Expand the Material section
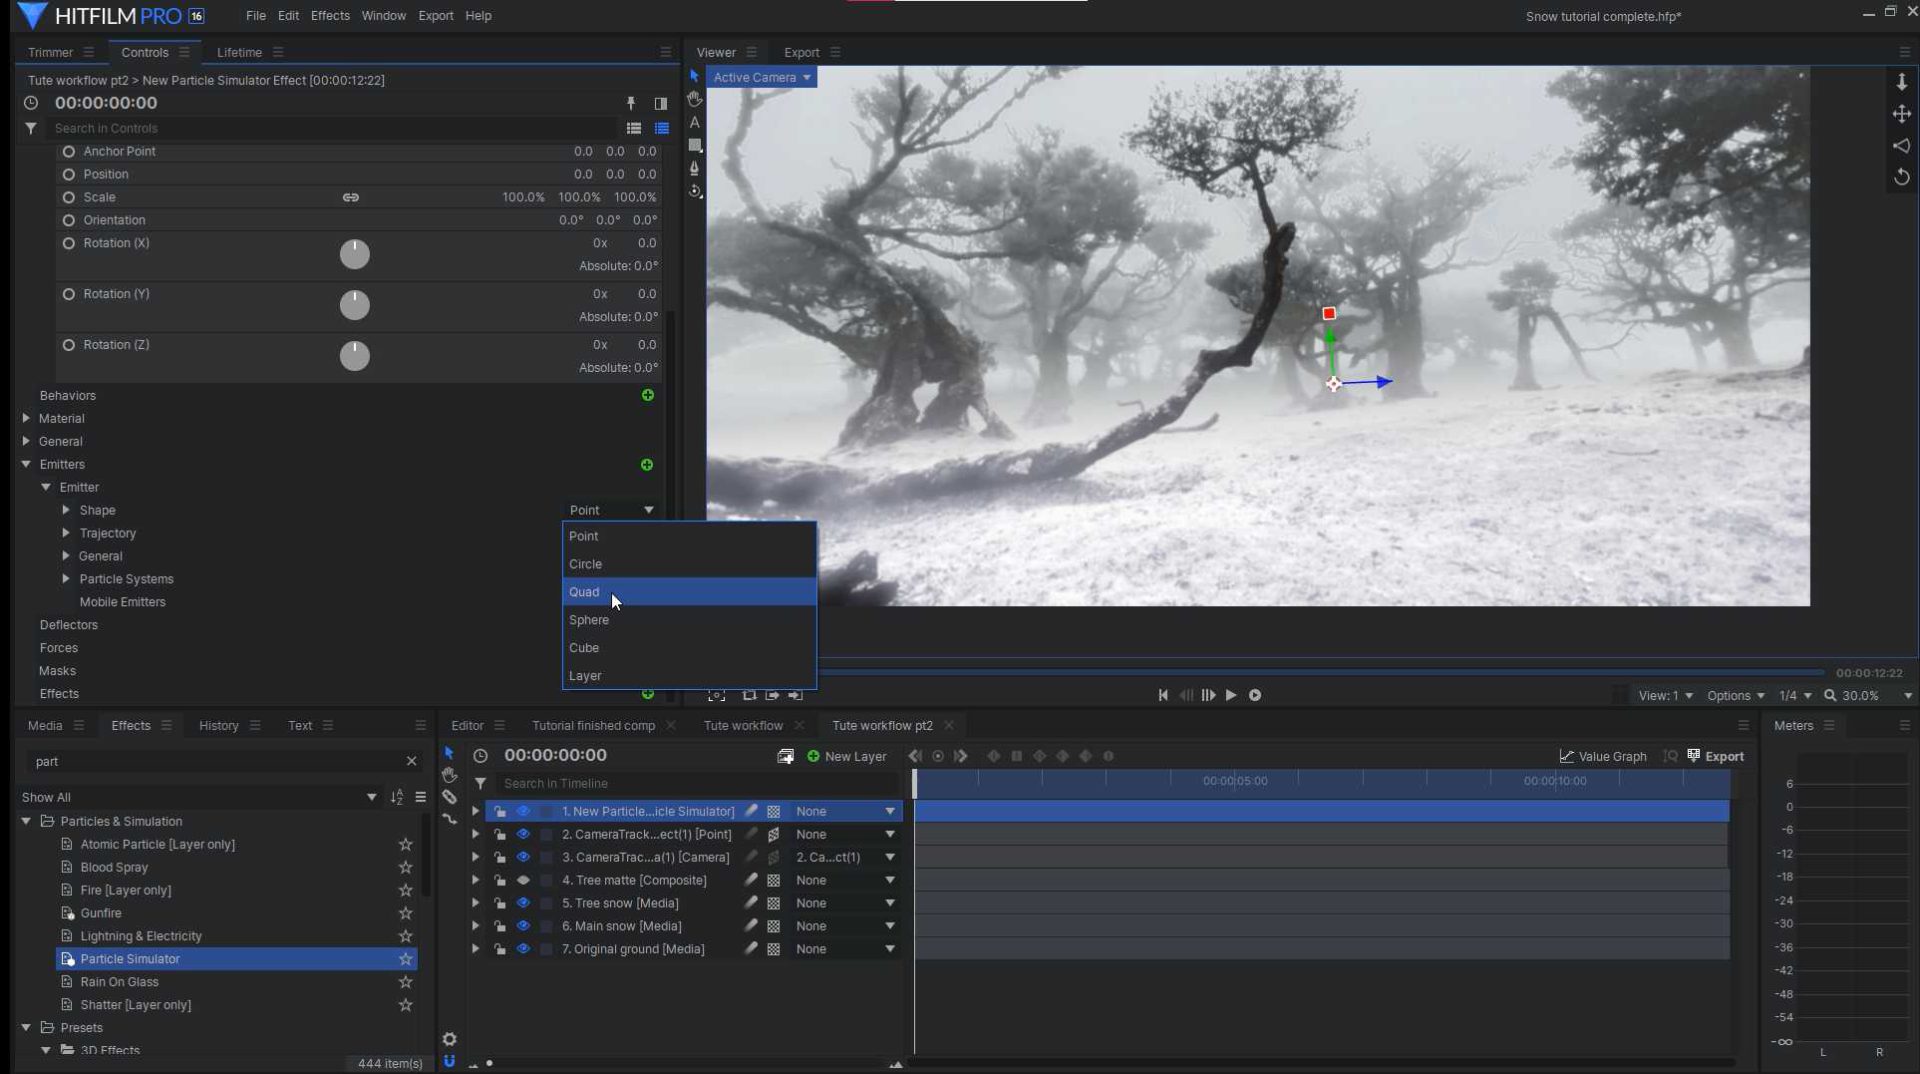Image resolution: width=1920 pixels, height=1074 pixels. tap(26, 419)
